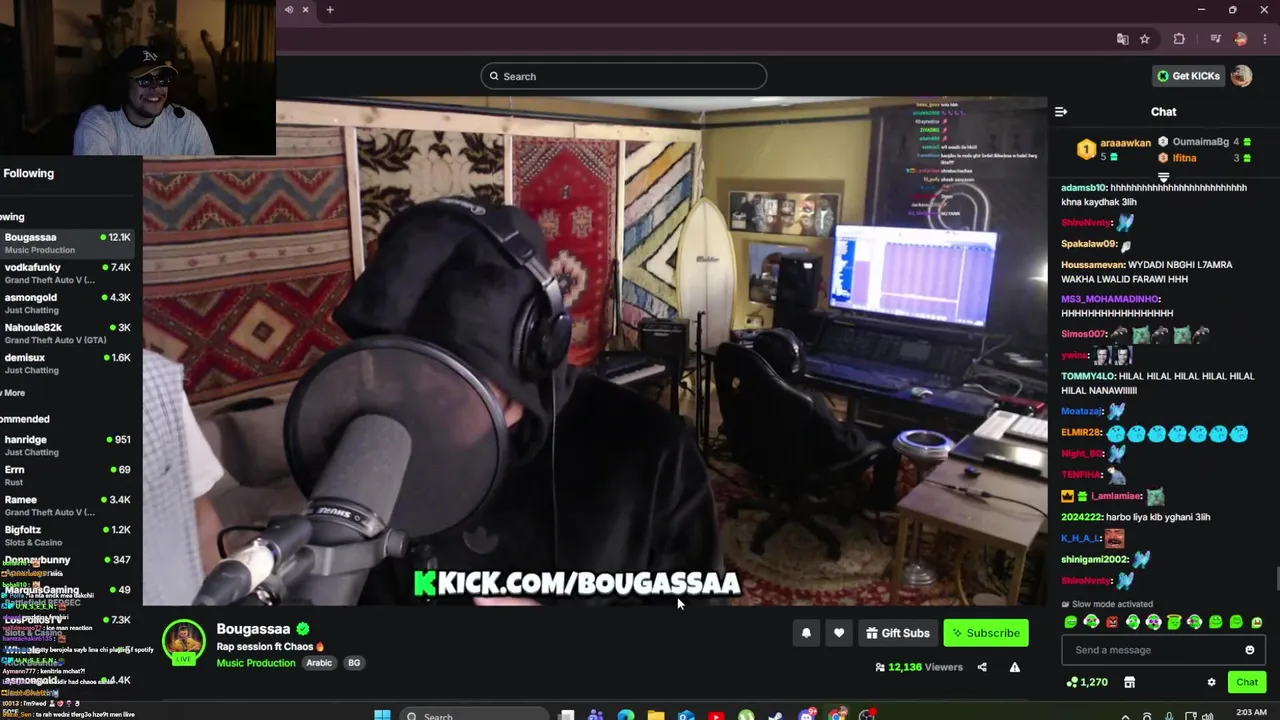Open the Chrome profile avatar
The height and width of the screenshot is (720, 1280).
tap(1241, 39)
